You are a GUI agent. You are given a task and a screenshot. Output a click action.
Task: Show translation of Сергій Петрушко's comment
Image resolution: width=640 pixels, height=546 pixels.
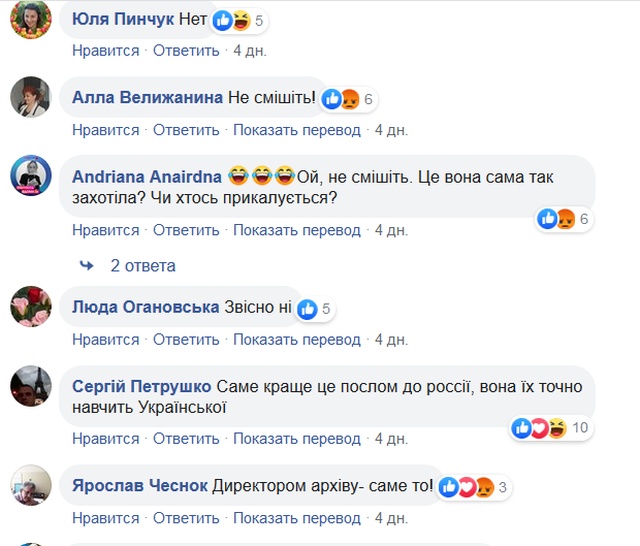click(296, 439)
